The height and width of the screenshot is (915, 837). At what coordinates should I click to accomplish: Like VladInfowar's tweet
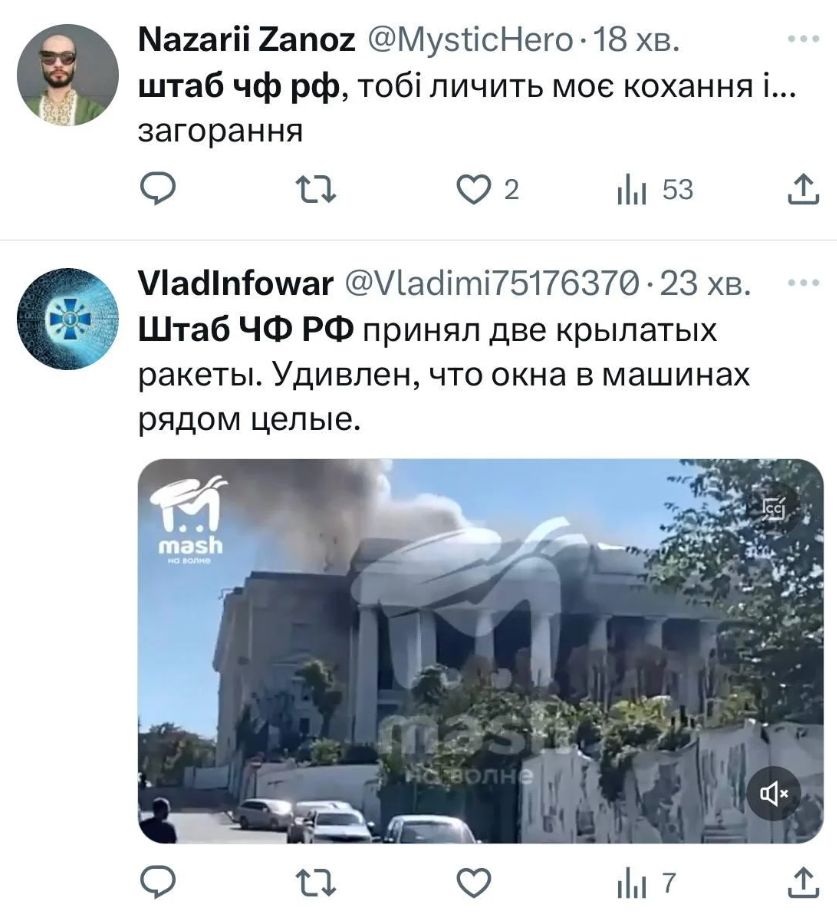point(473,883)
